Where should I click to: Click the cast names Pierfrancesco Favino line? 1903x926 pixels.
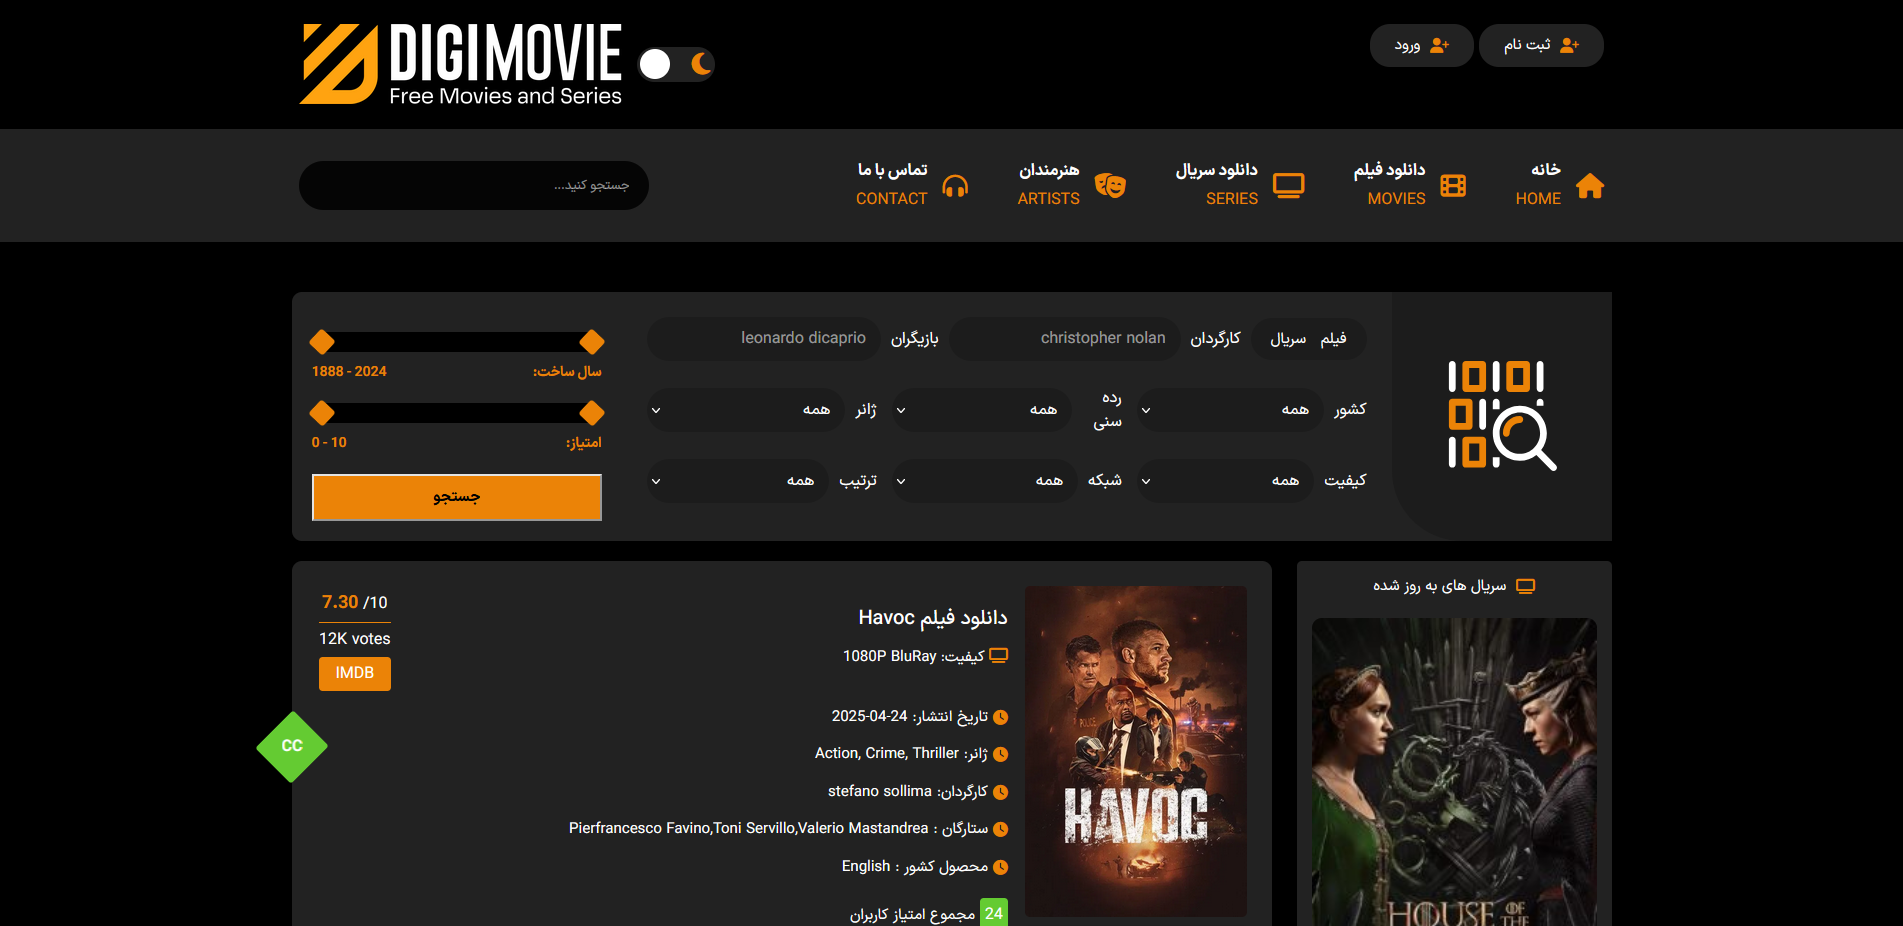click(x=749, y=828)
